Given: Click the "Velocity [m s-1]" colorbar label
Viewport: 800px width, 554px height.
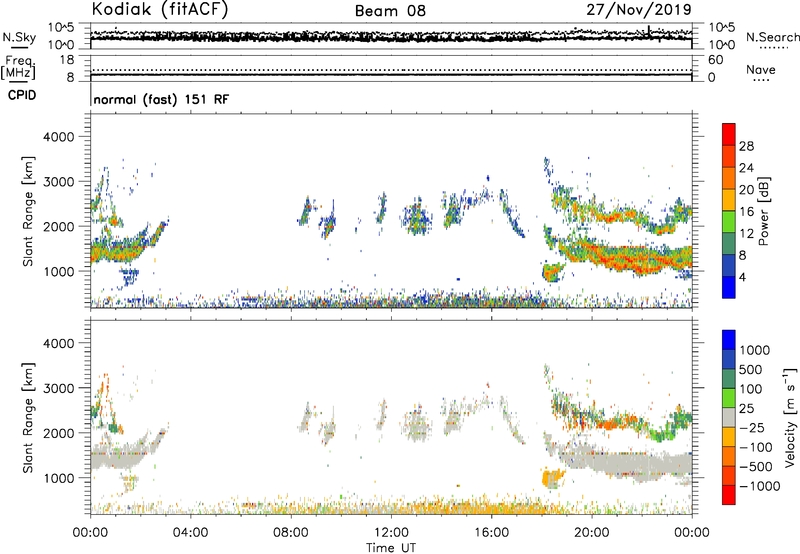Looking at the screenshot, I should click(790, 417).
